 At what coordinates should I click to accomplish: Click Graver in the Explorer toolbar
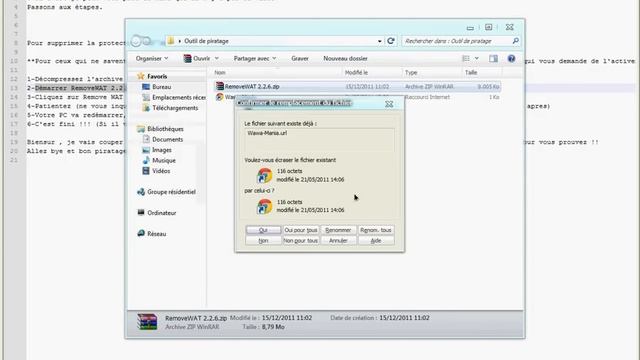pos(300,58)
